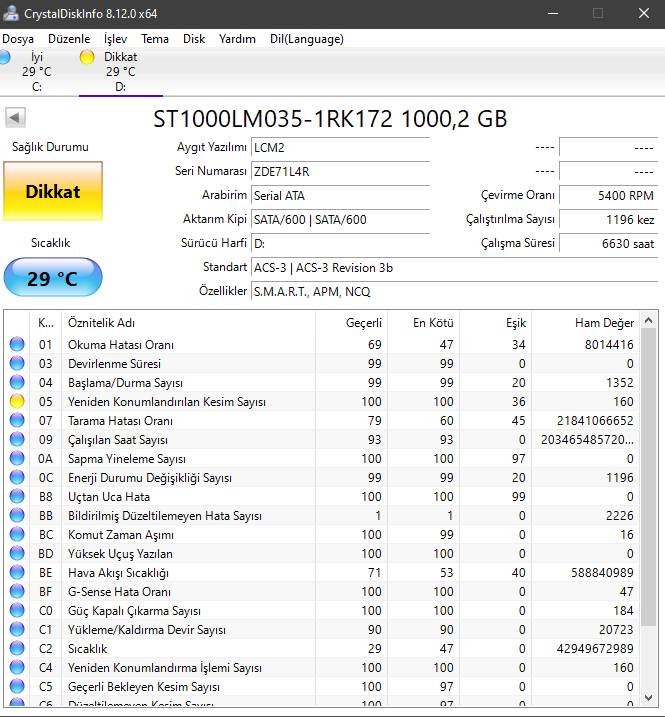Click the Çevirme Oranı value 5400 RPM
The image size is (665, 717).
coord(609,196)
